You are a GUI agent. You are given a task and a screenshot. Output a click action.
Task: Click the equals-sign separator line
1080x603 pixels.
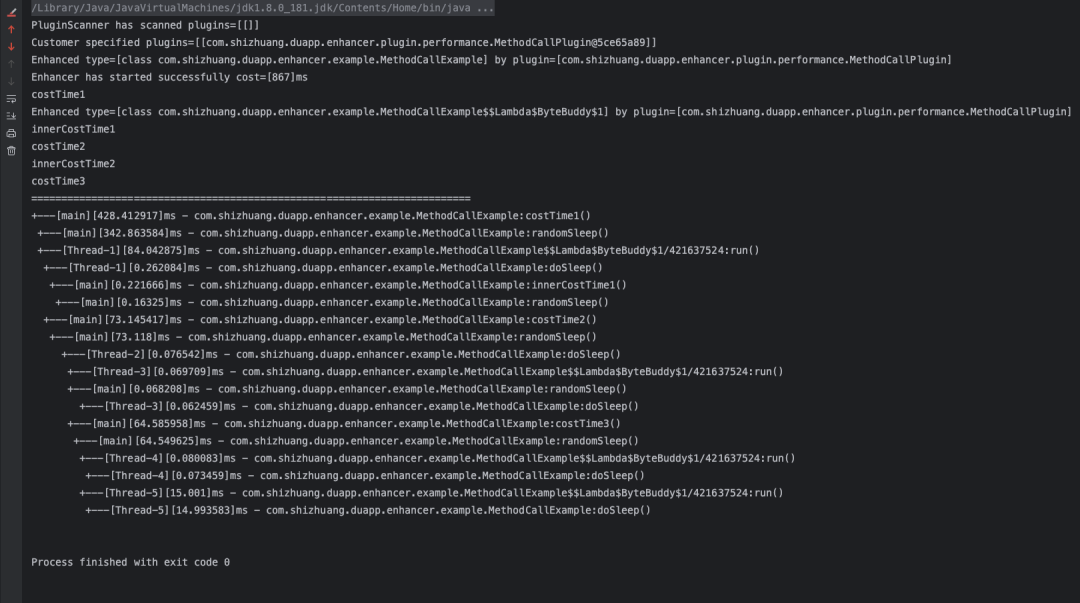(250, 198)
